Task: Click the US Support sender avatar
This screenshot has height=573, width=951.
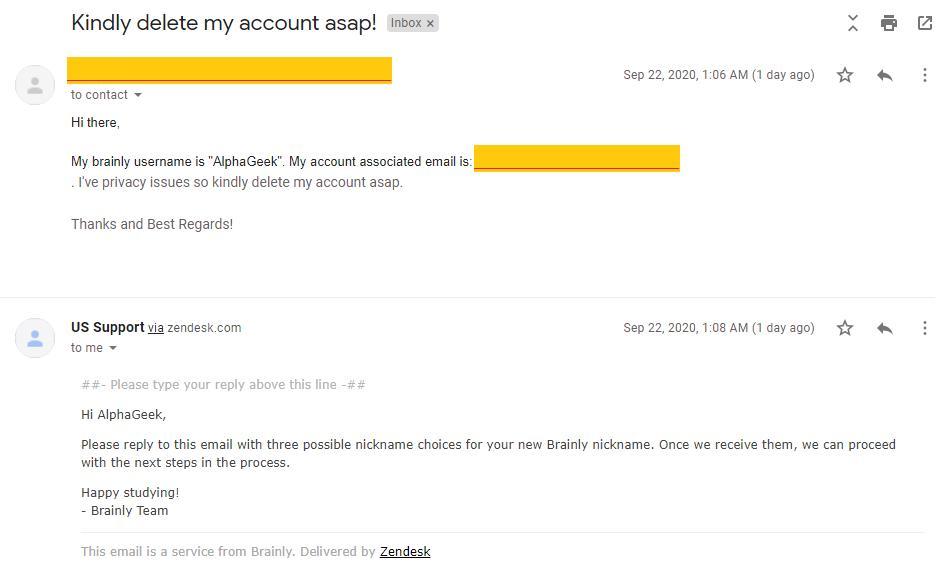Action: click(x=35, y=338)
